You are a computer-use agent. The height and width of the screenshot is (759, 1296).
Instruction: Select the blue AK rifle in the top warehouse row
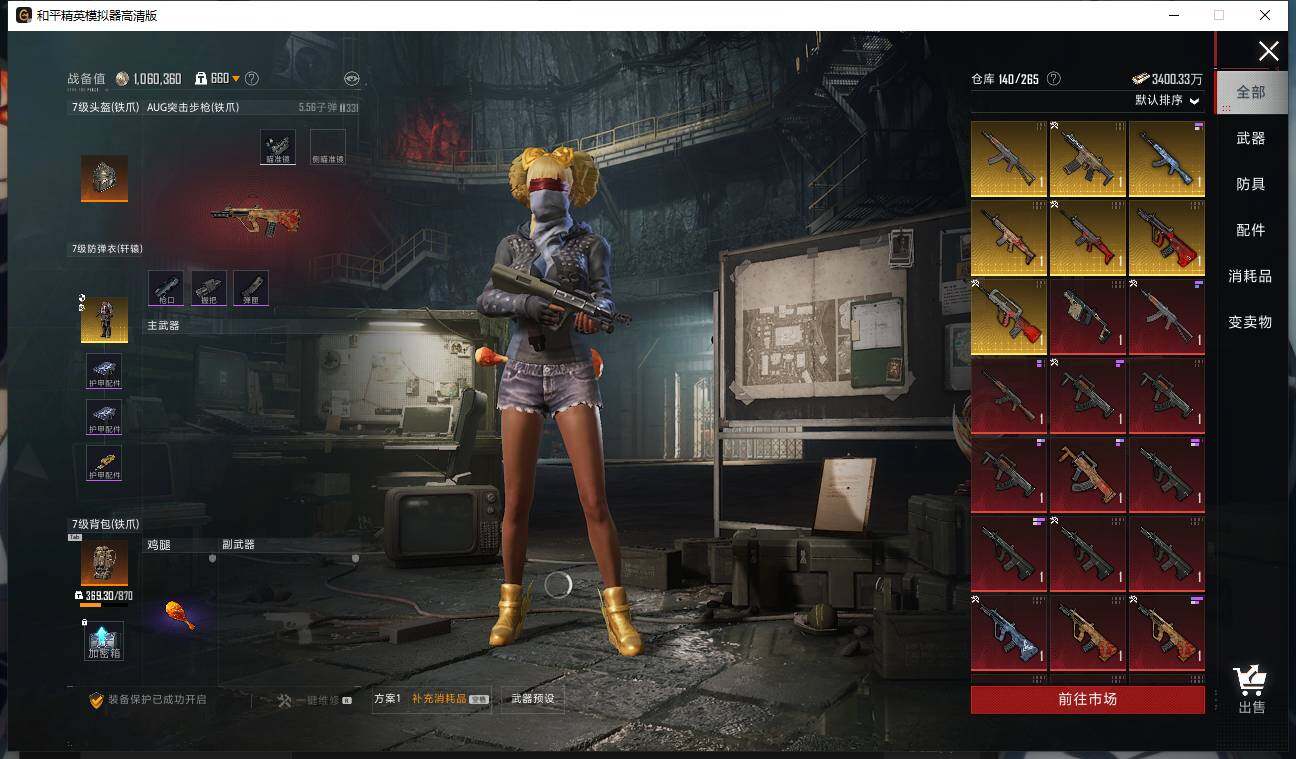1167,159
